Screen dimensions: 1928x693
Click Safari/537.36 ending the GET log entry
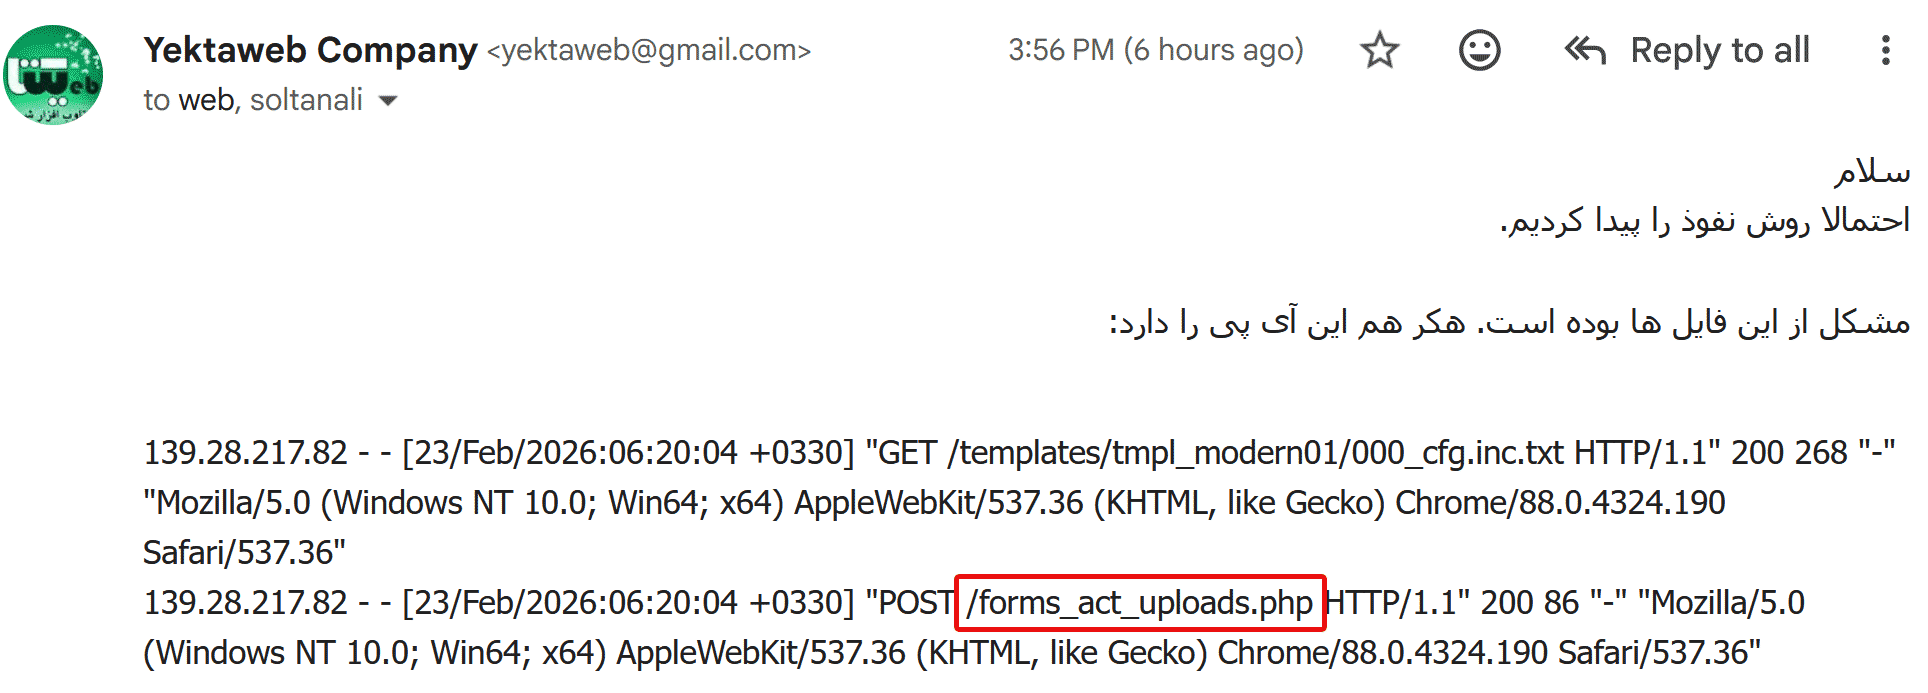point(244,553)
